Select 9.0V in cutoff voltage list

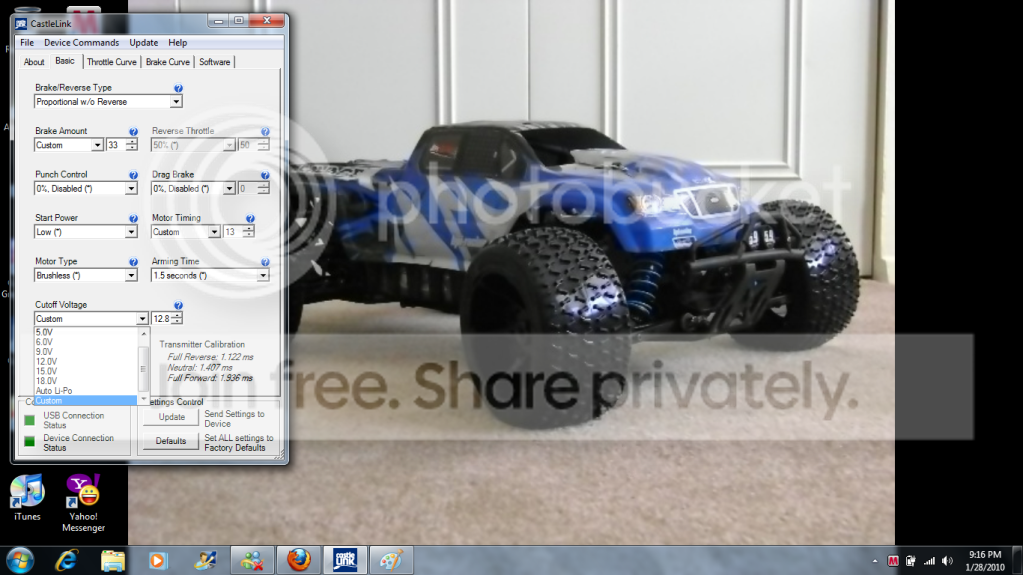pos(86,352)
